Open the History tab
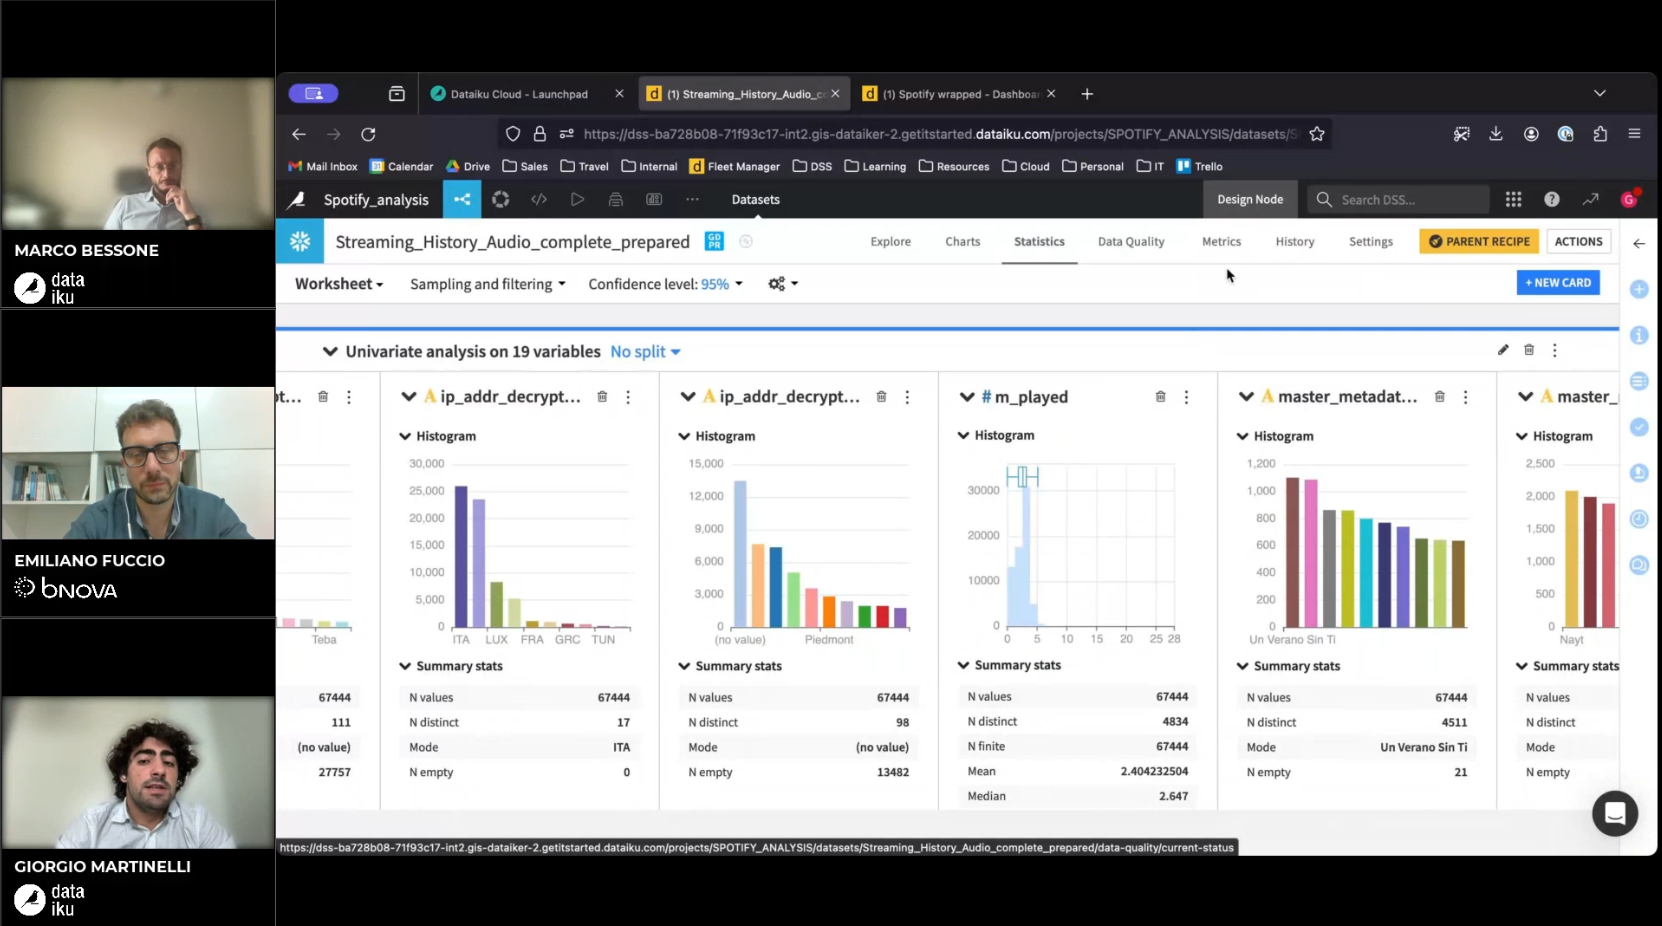This screenshot has height=926, width=1662. pos(1295,242)
